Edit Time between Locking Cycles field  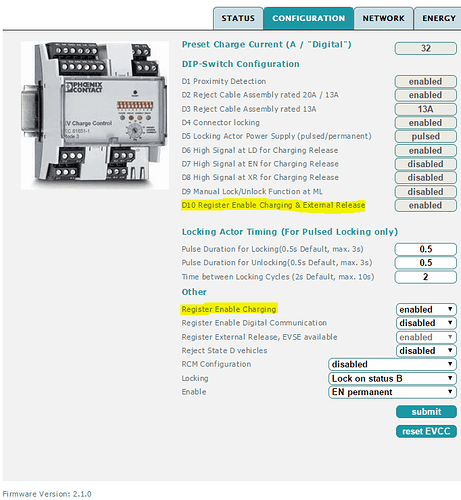[426, 277]
